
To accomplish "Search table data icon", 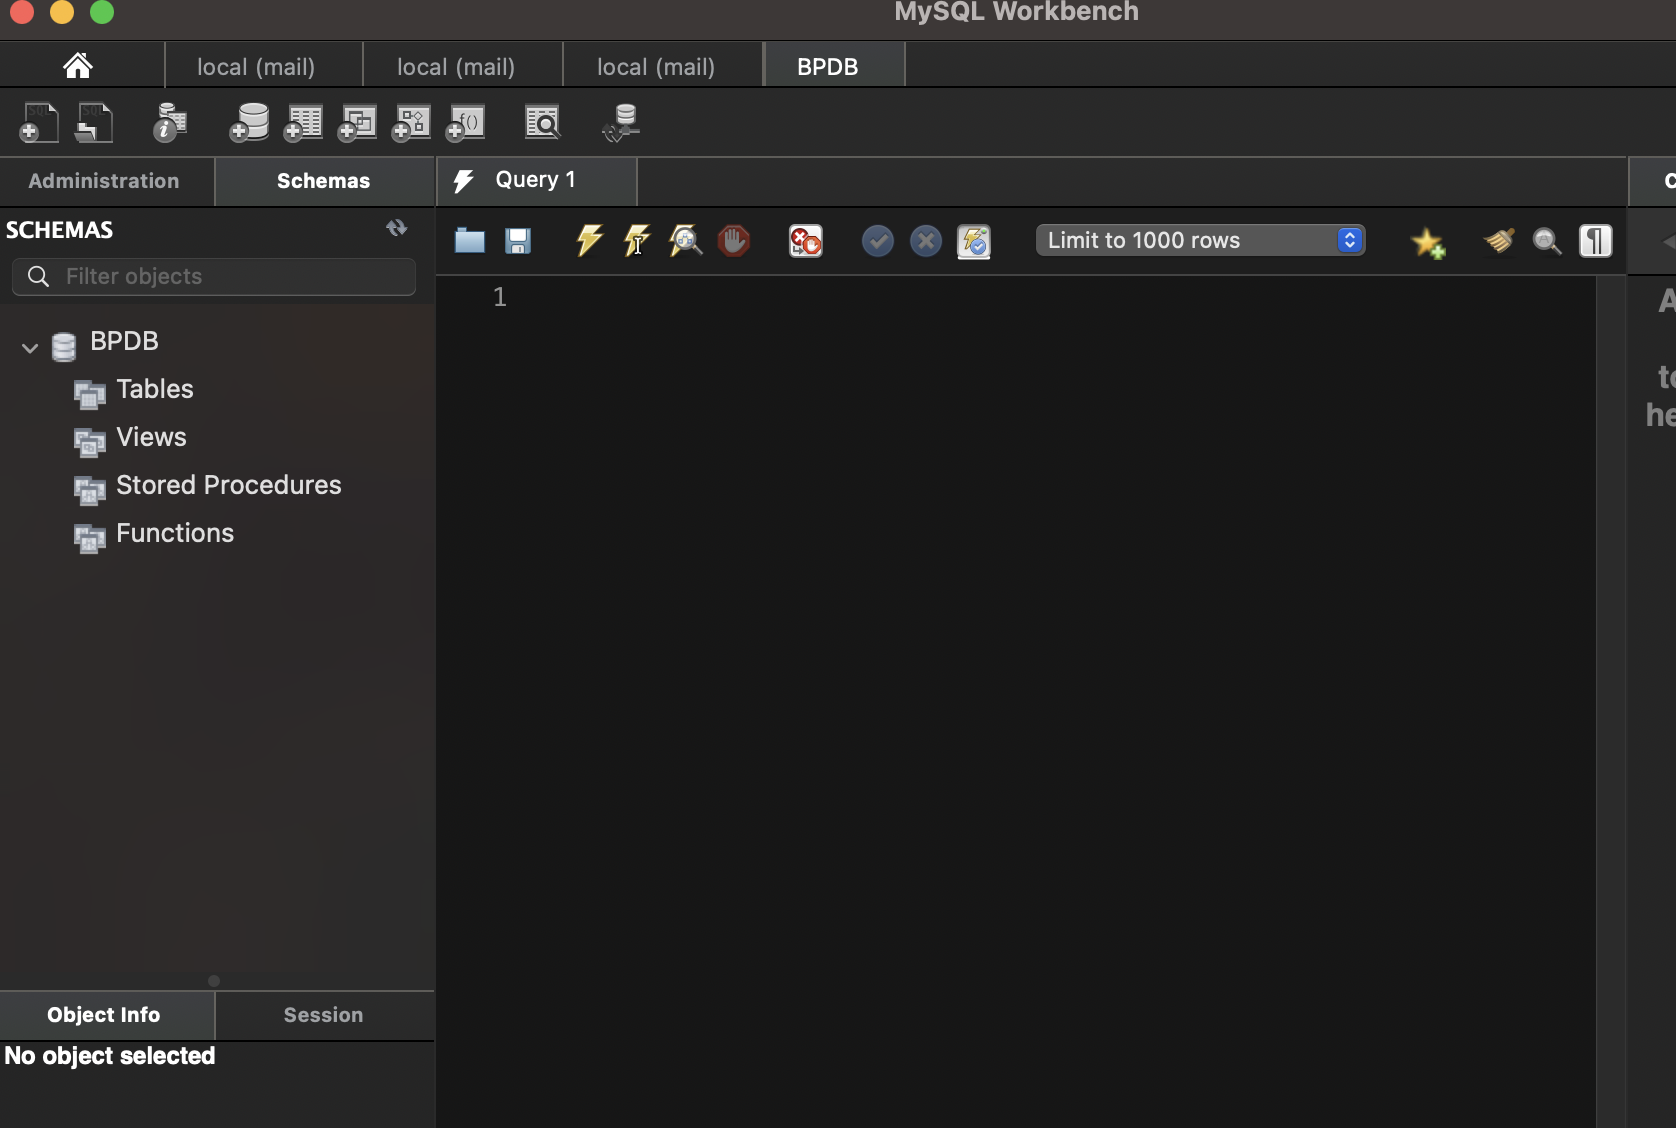I will tap(543, 123).
